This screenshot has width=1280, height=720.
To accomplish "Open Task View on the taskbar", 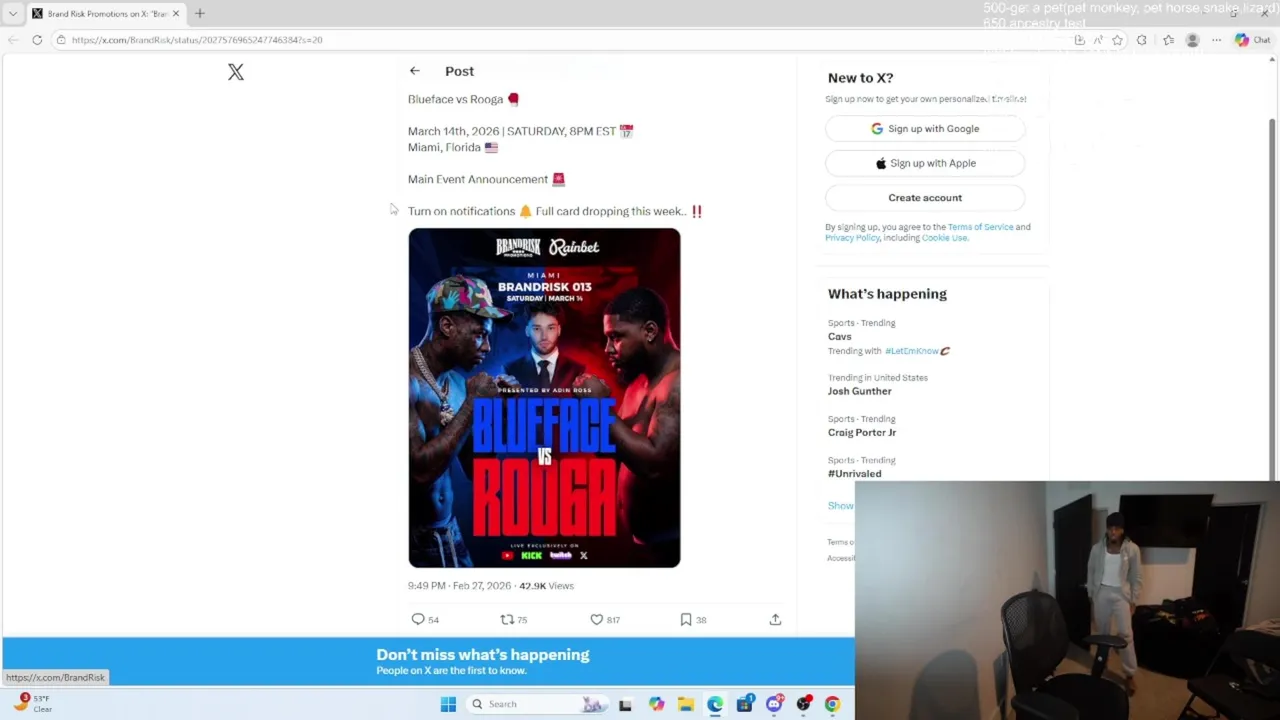I will point(625,704).
